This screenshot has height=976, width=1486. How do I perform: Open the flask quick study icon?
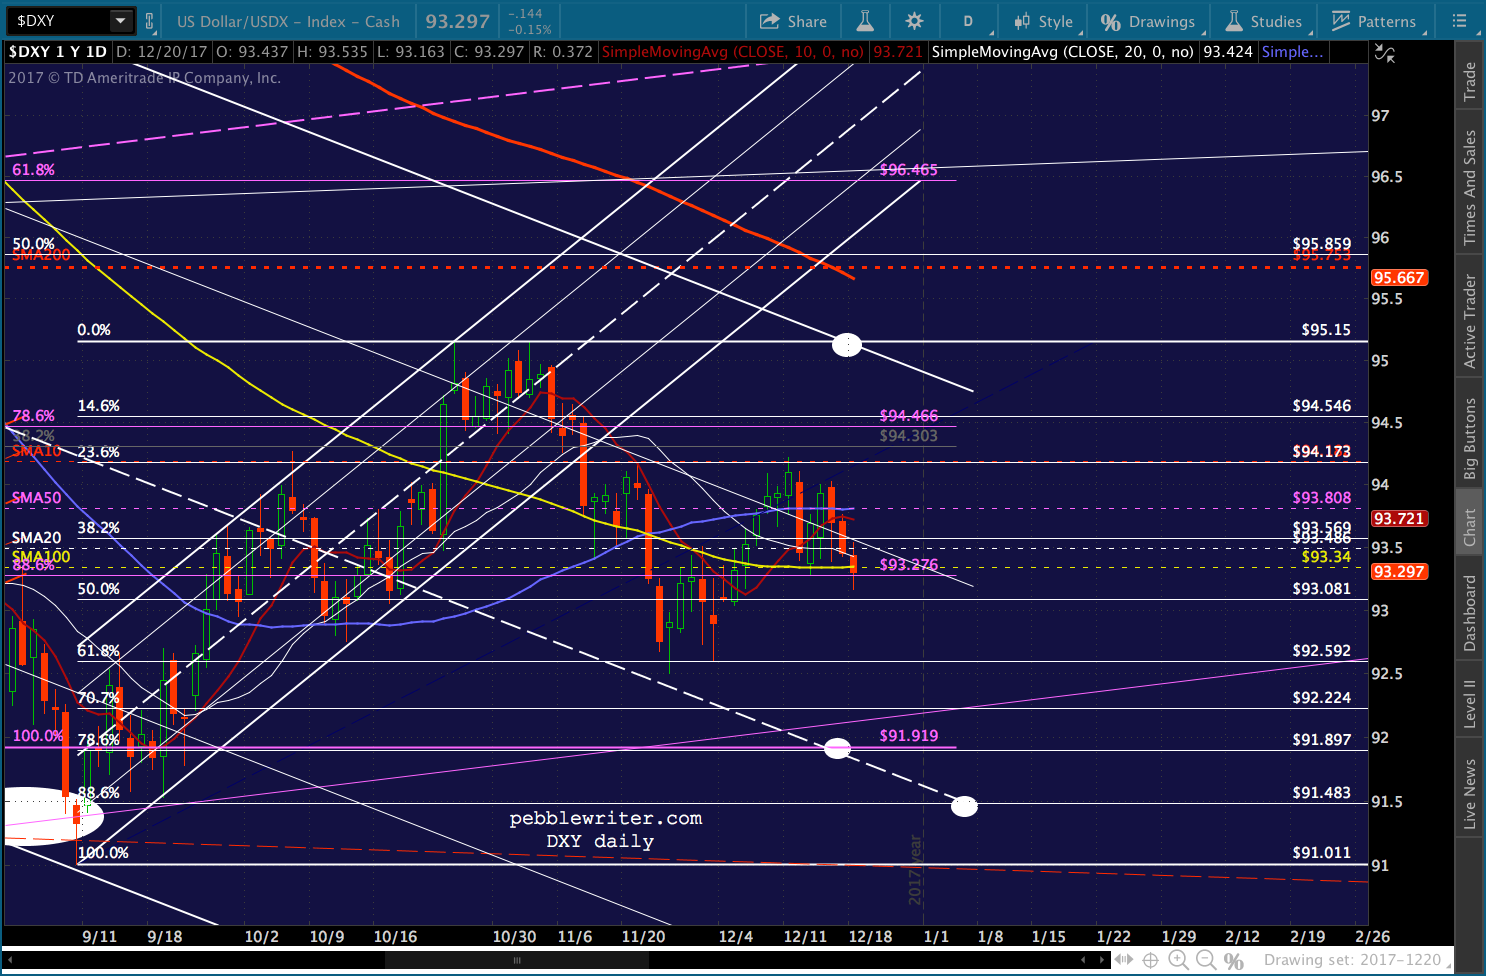(865, 21)
